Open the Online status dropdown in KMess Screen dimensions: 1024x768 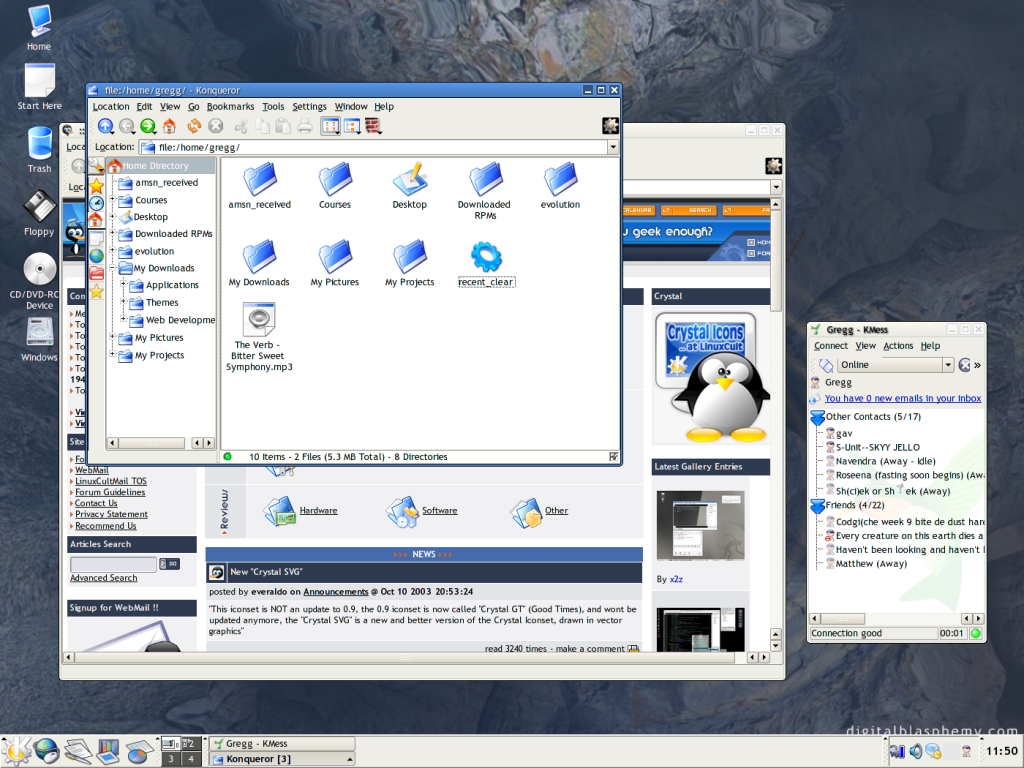coord(948,365)
